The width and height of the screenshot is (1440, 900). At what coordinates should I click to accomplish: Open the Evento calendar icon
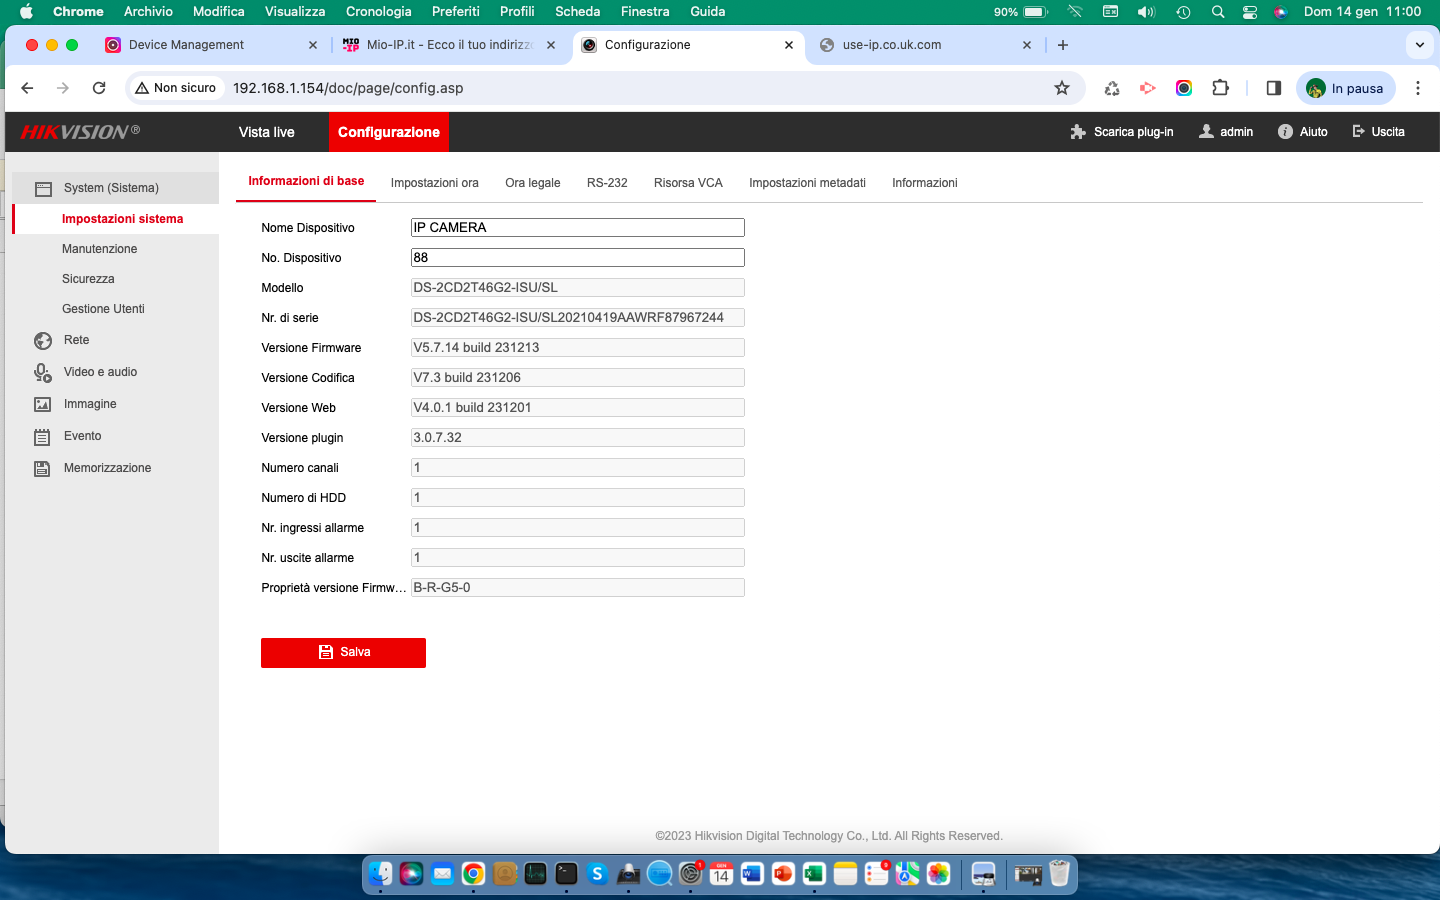point(42,437)
